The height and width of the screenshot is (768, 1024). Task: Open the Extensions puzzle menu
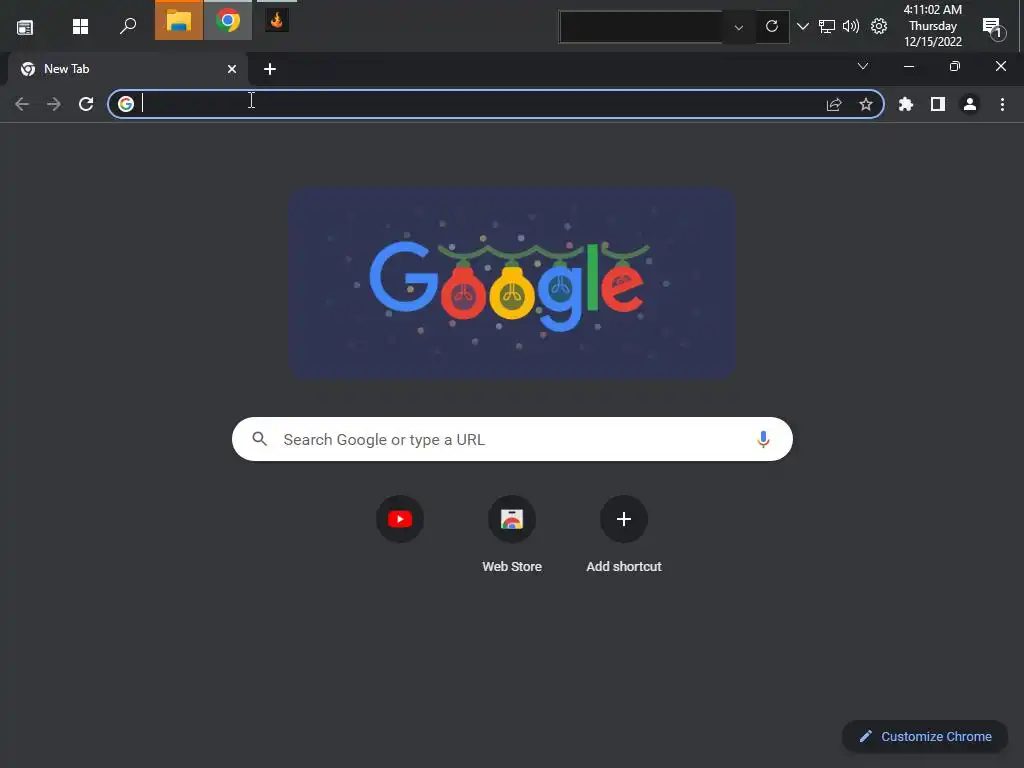[x=906, y=104]
